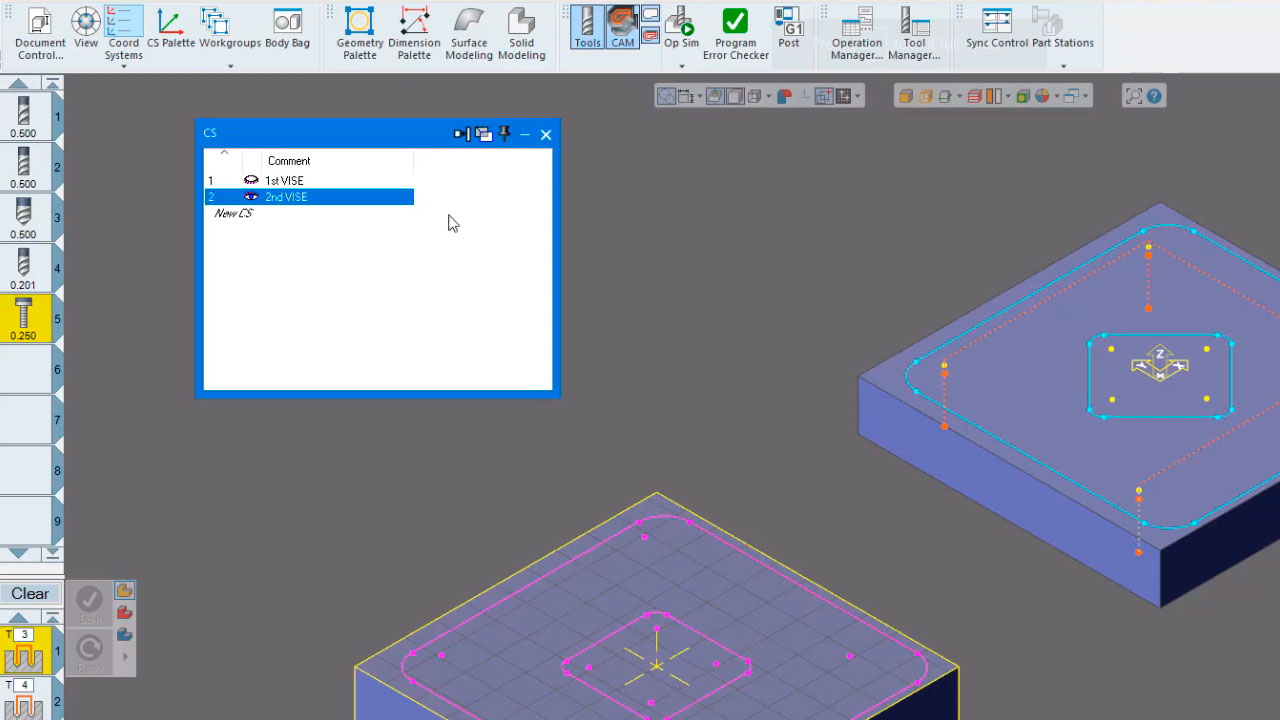Toggle the CAM palette button

pos(622,28)
